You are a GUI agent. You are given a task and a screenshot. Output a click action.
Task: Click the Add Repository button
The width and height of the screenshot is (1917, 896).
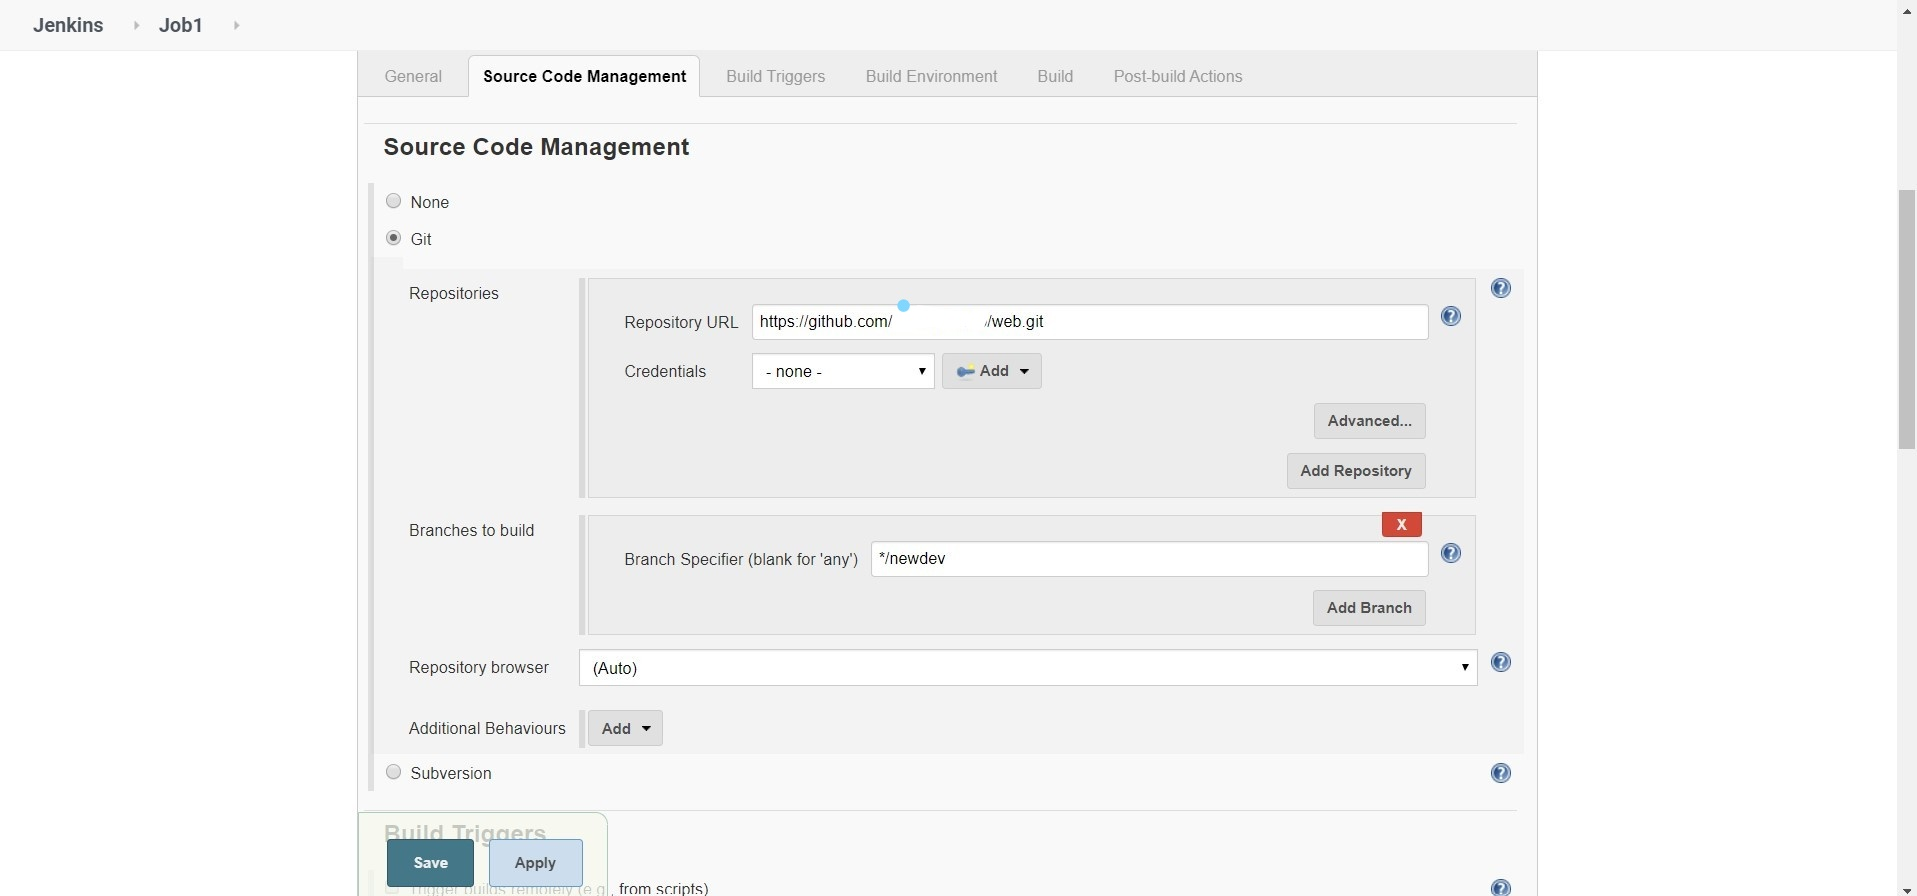coord(1355,471)
